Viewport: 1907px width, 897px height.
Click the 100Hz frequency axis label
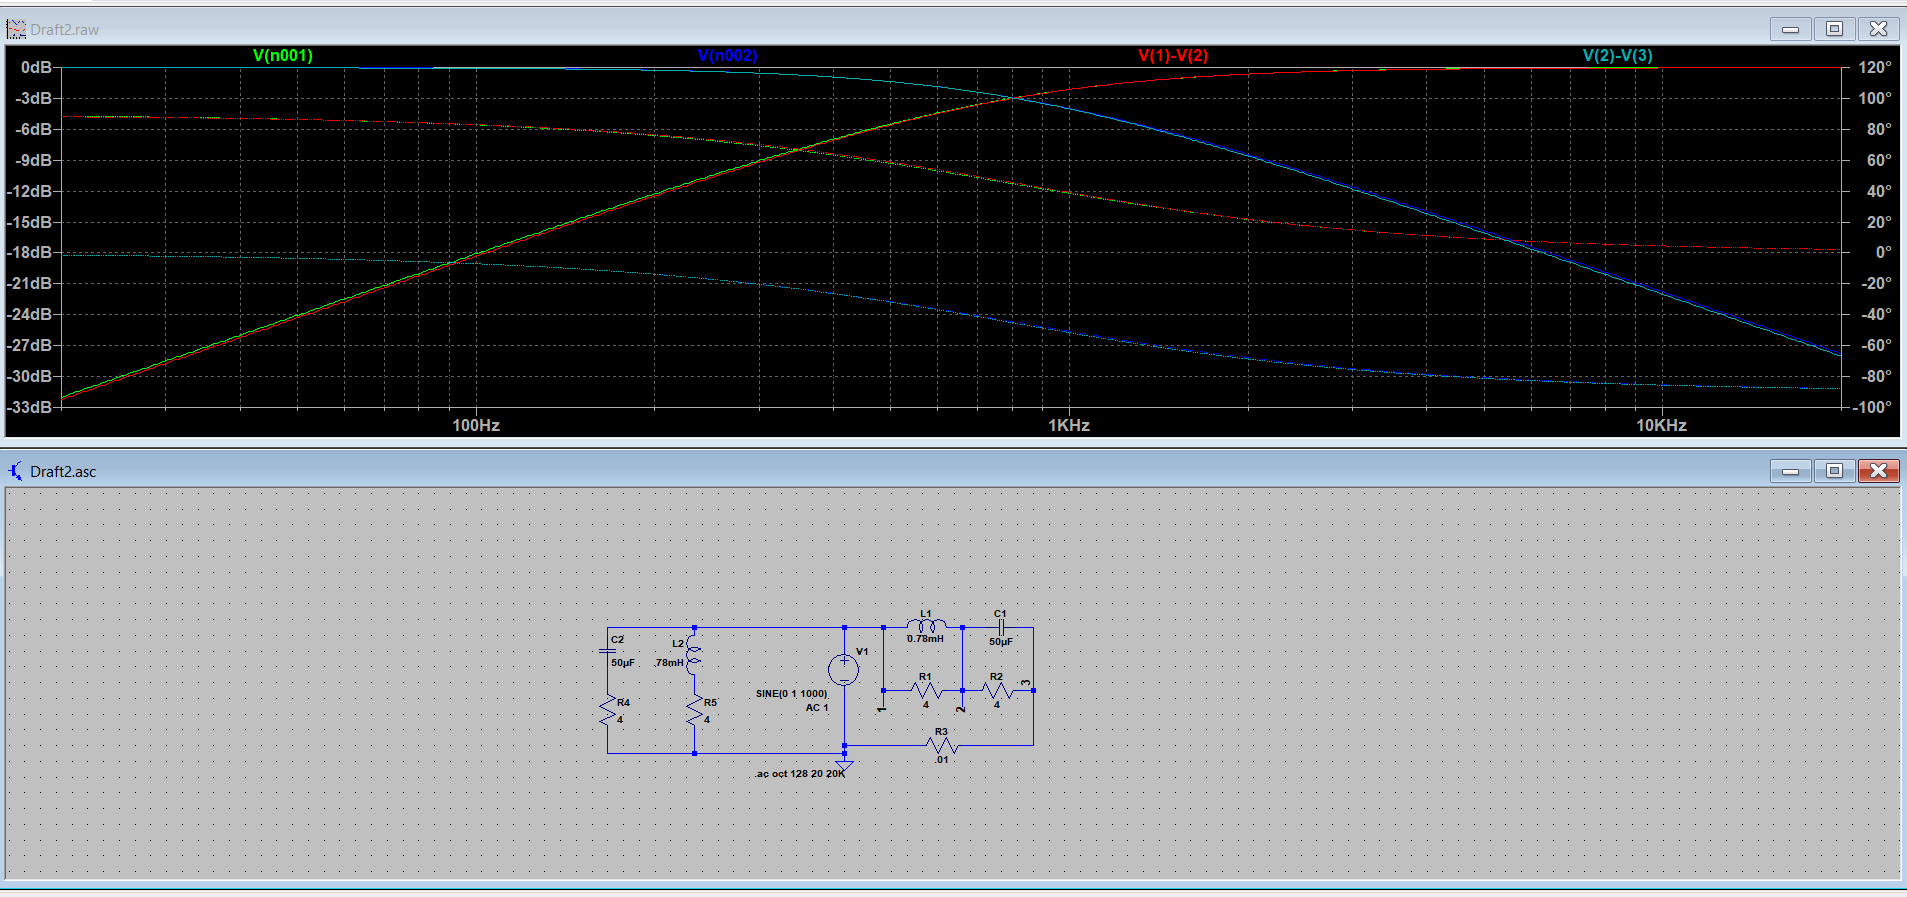[x=476, y=425]
